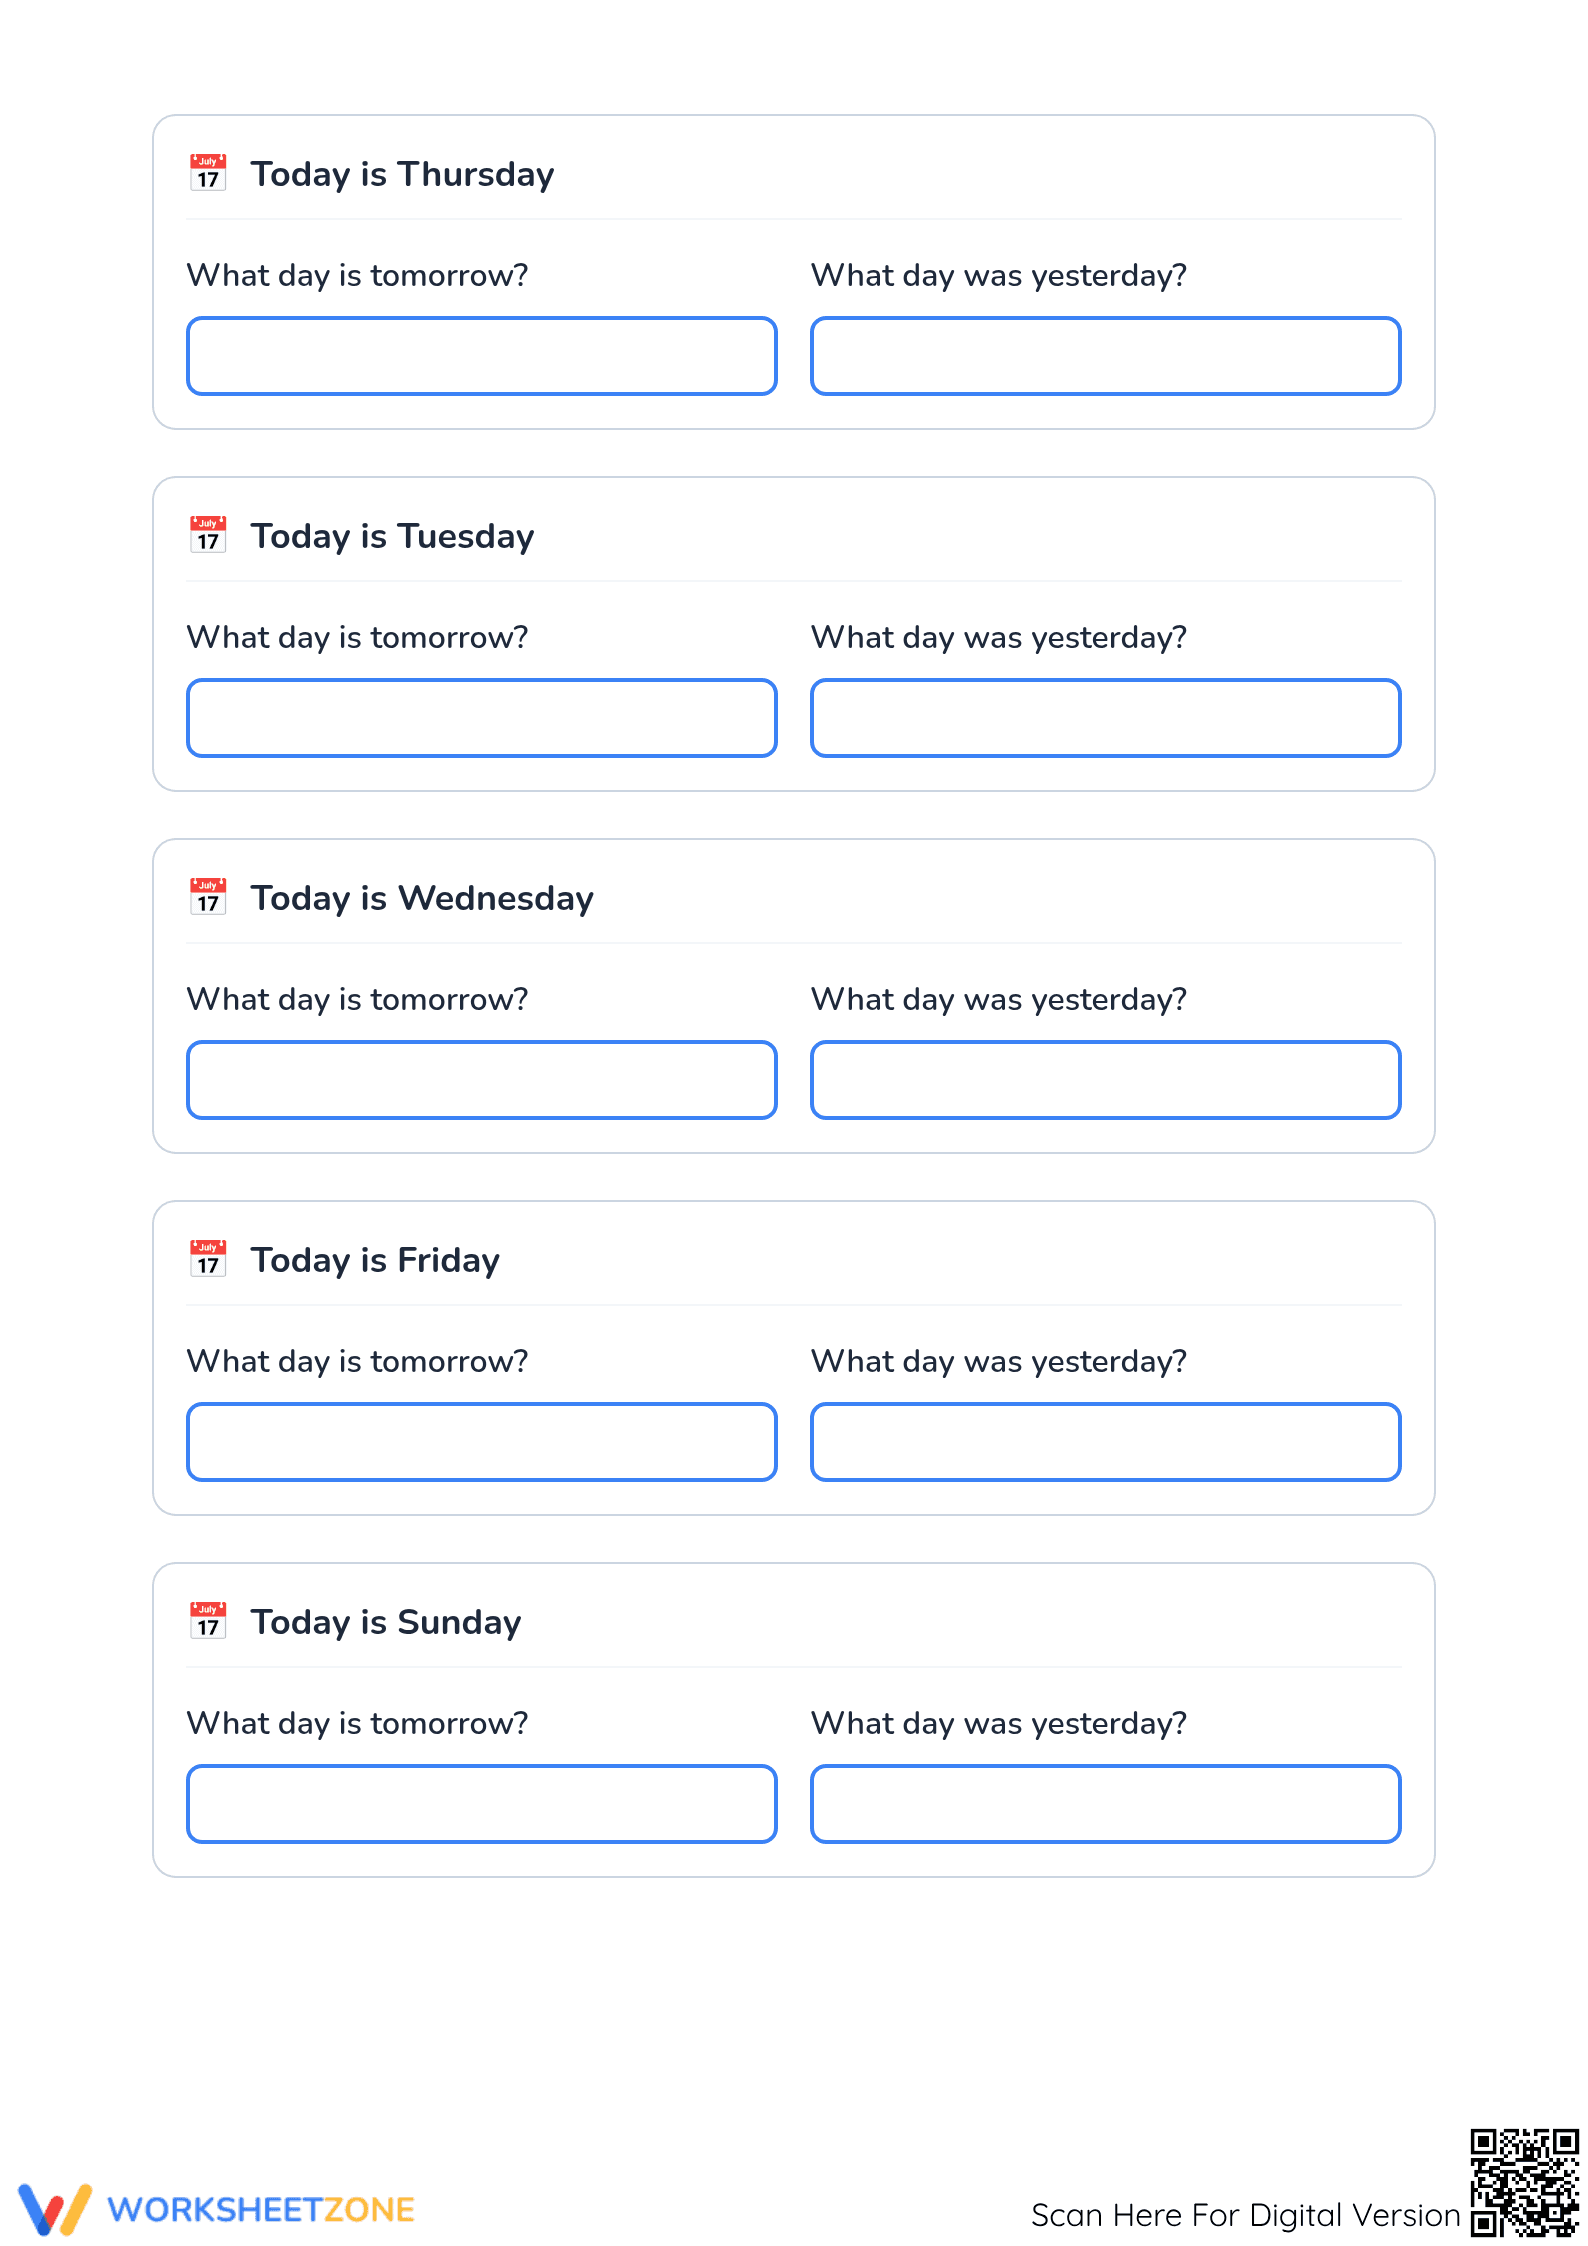Click the calendar icon beside Today is Tuesday
Viewport: 1588px width, 2246px height.
(x=208, y=535)
